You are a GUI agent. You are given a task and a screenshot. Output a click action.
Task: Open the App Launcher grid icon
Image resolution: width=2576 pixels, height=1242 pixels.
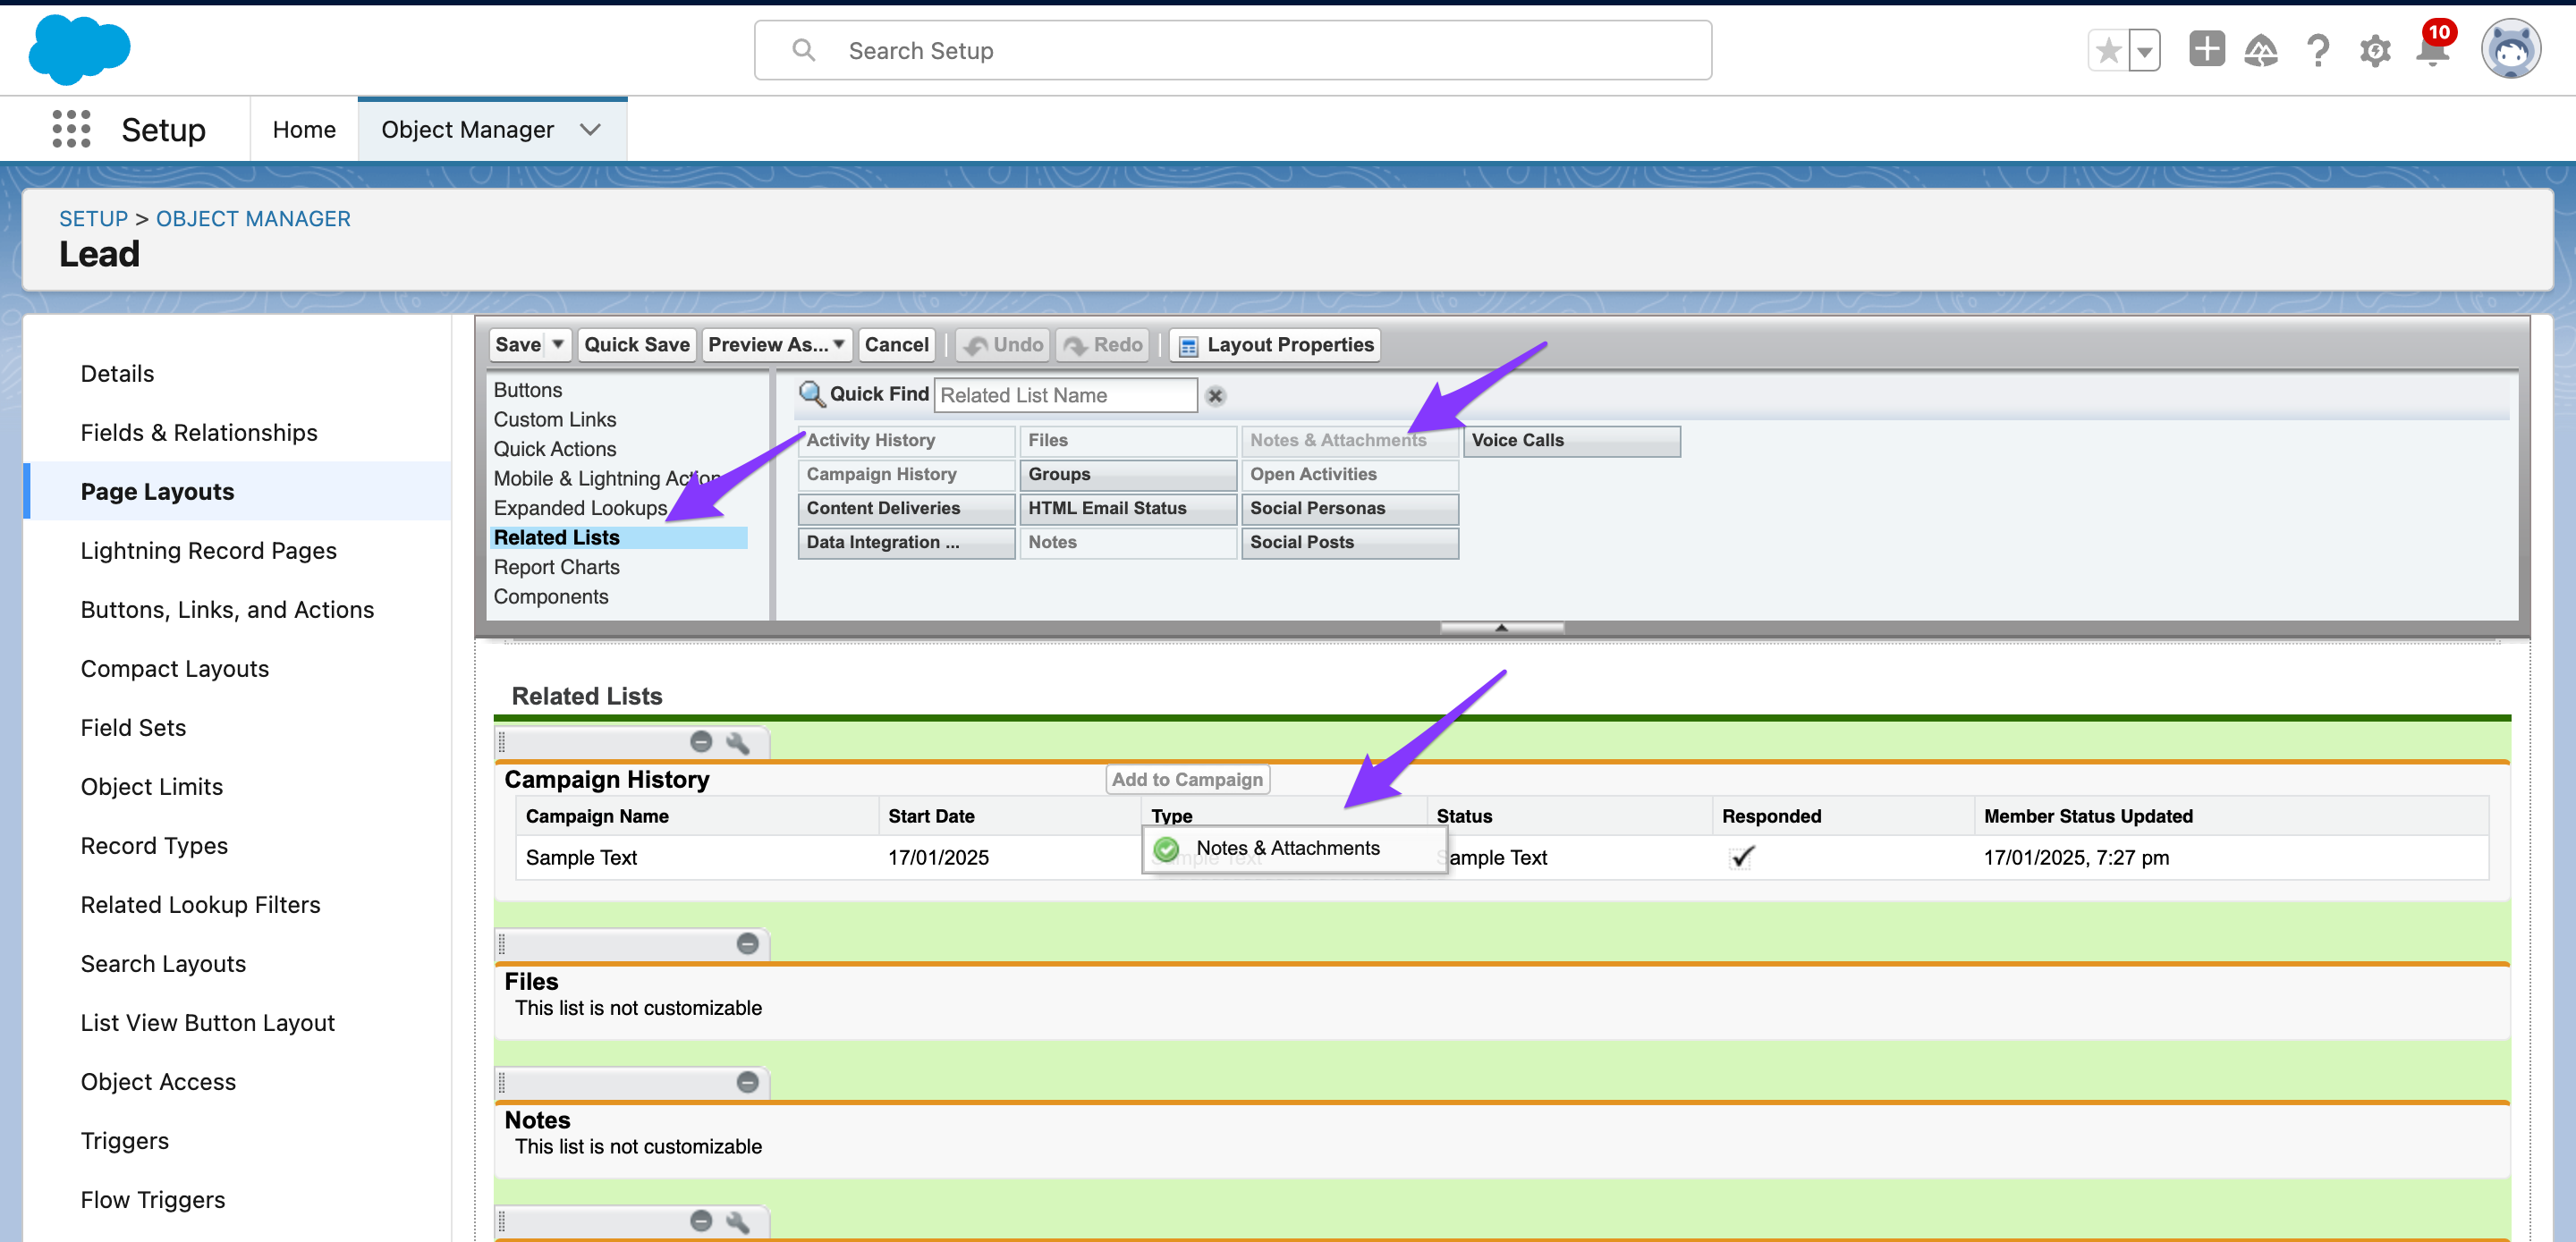[x=71, y=130]
